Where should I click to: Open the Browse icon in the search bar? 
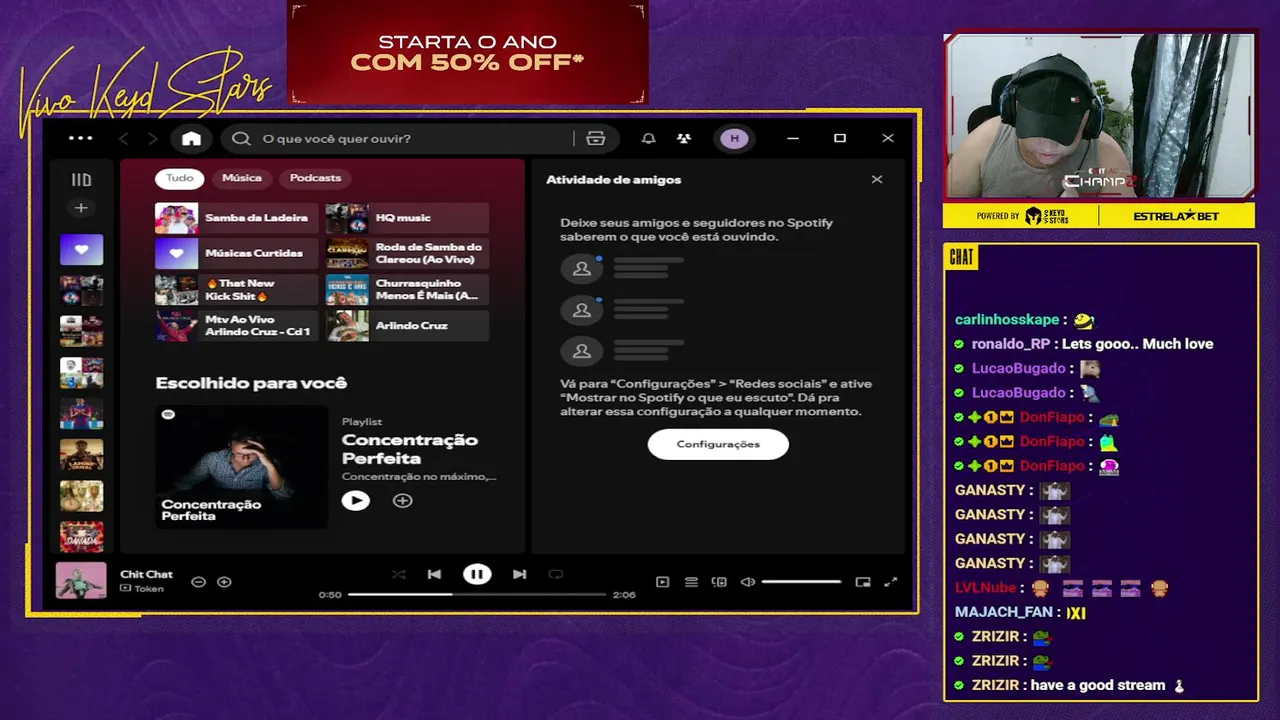pos(596,139)
